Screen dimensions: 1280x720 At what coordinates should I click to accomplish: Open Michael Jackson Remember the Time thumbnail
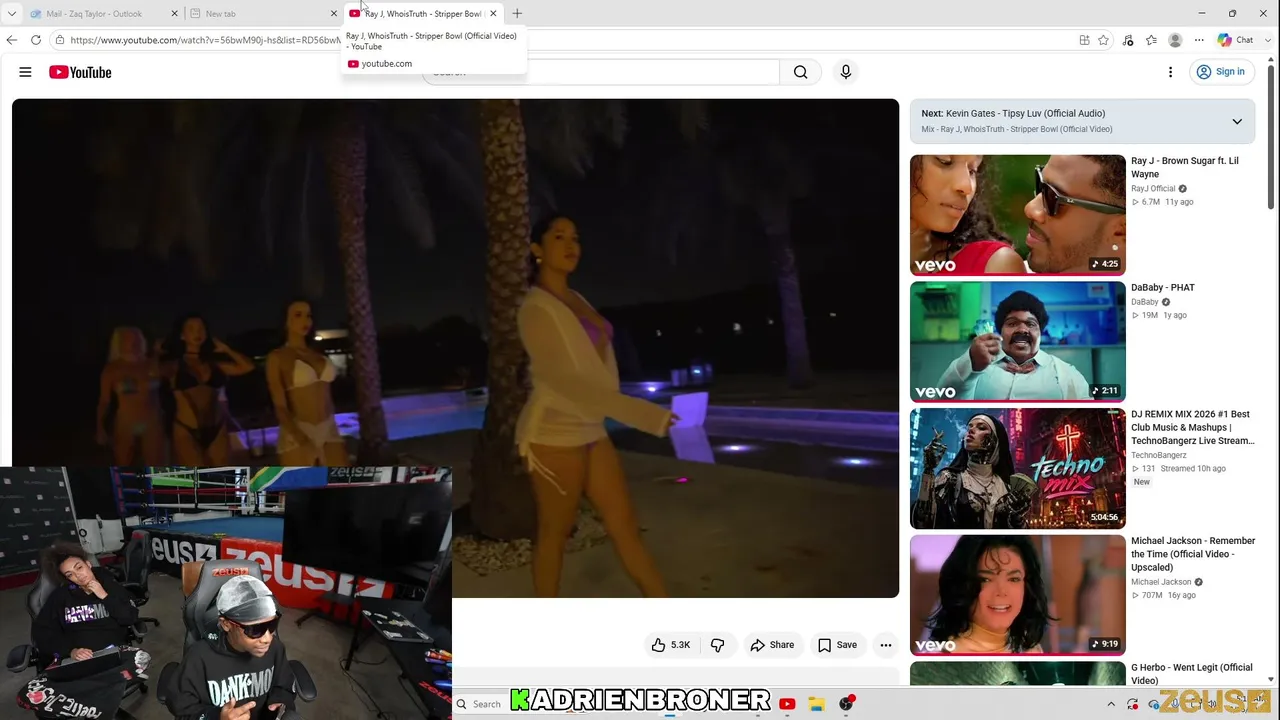tap(1018, 595)
